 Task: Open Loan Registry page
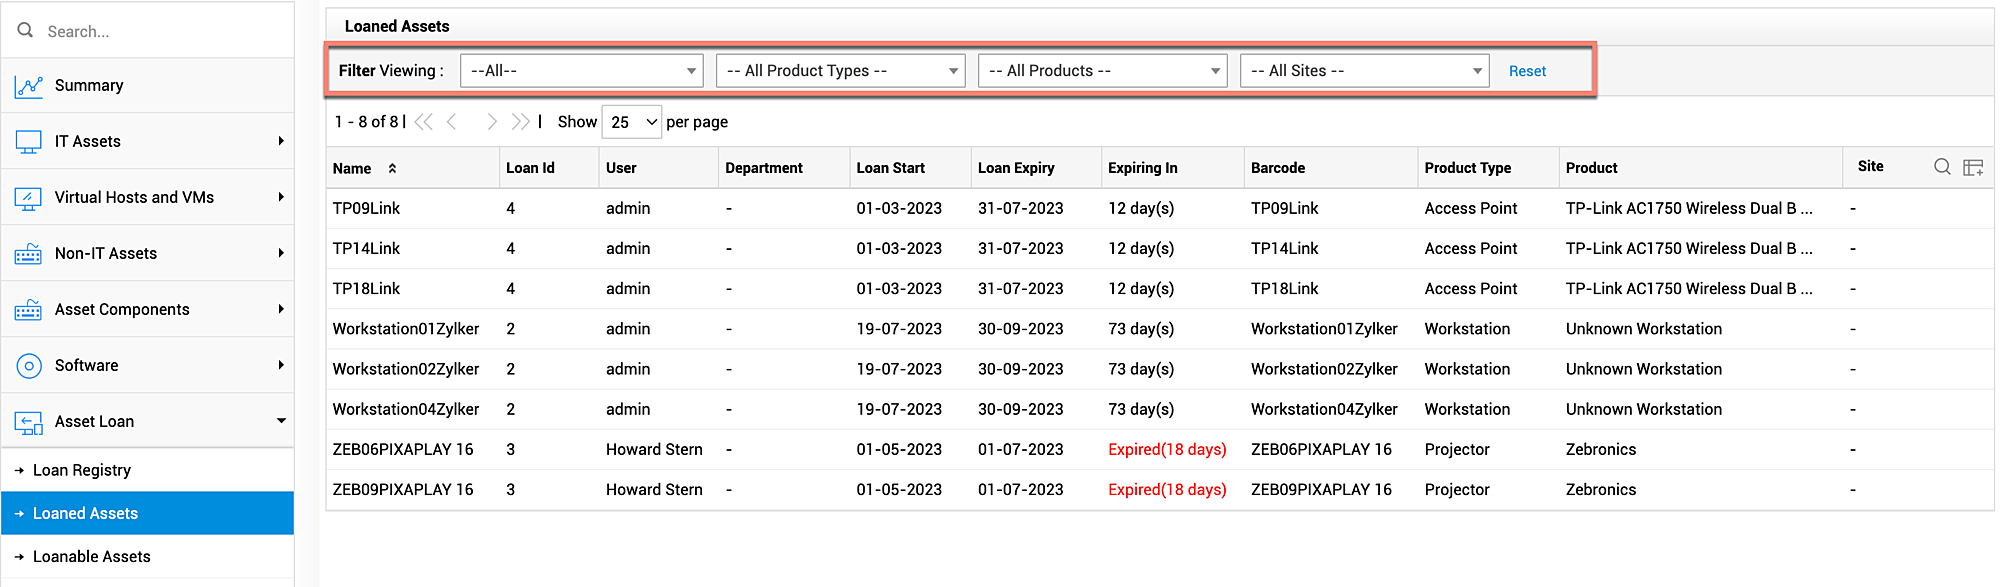[x=82, y=470]
